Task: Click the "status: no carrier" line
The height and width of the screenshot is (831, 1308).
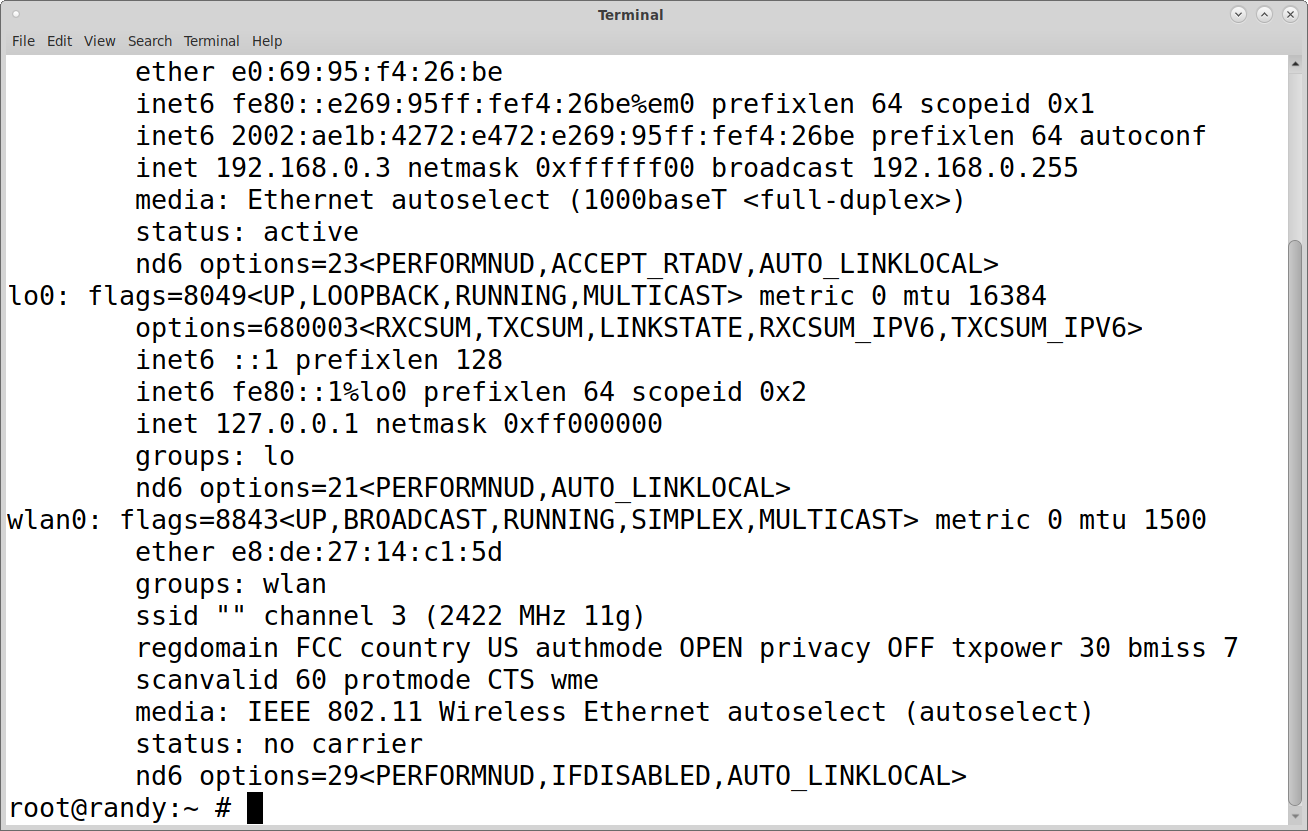Action: tap(279, 744)
